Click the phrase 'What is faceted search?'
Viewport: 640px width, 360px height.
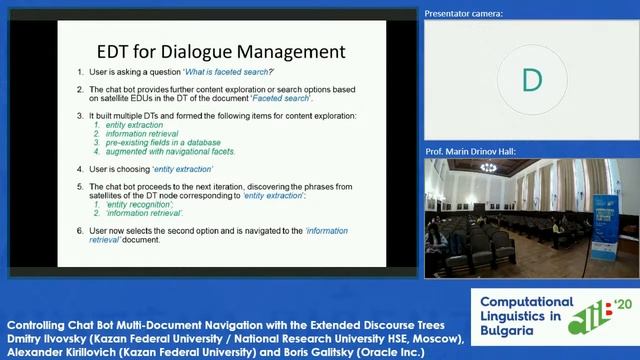coord(229,72)
